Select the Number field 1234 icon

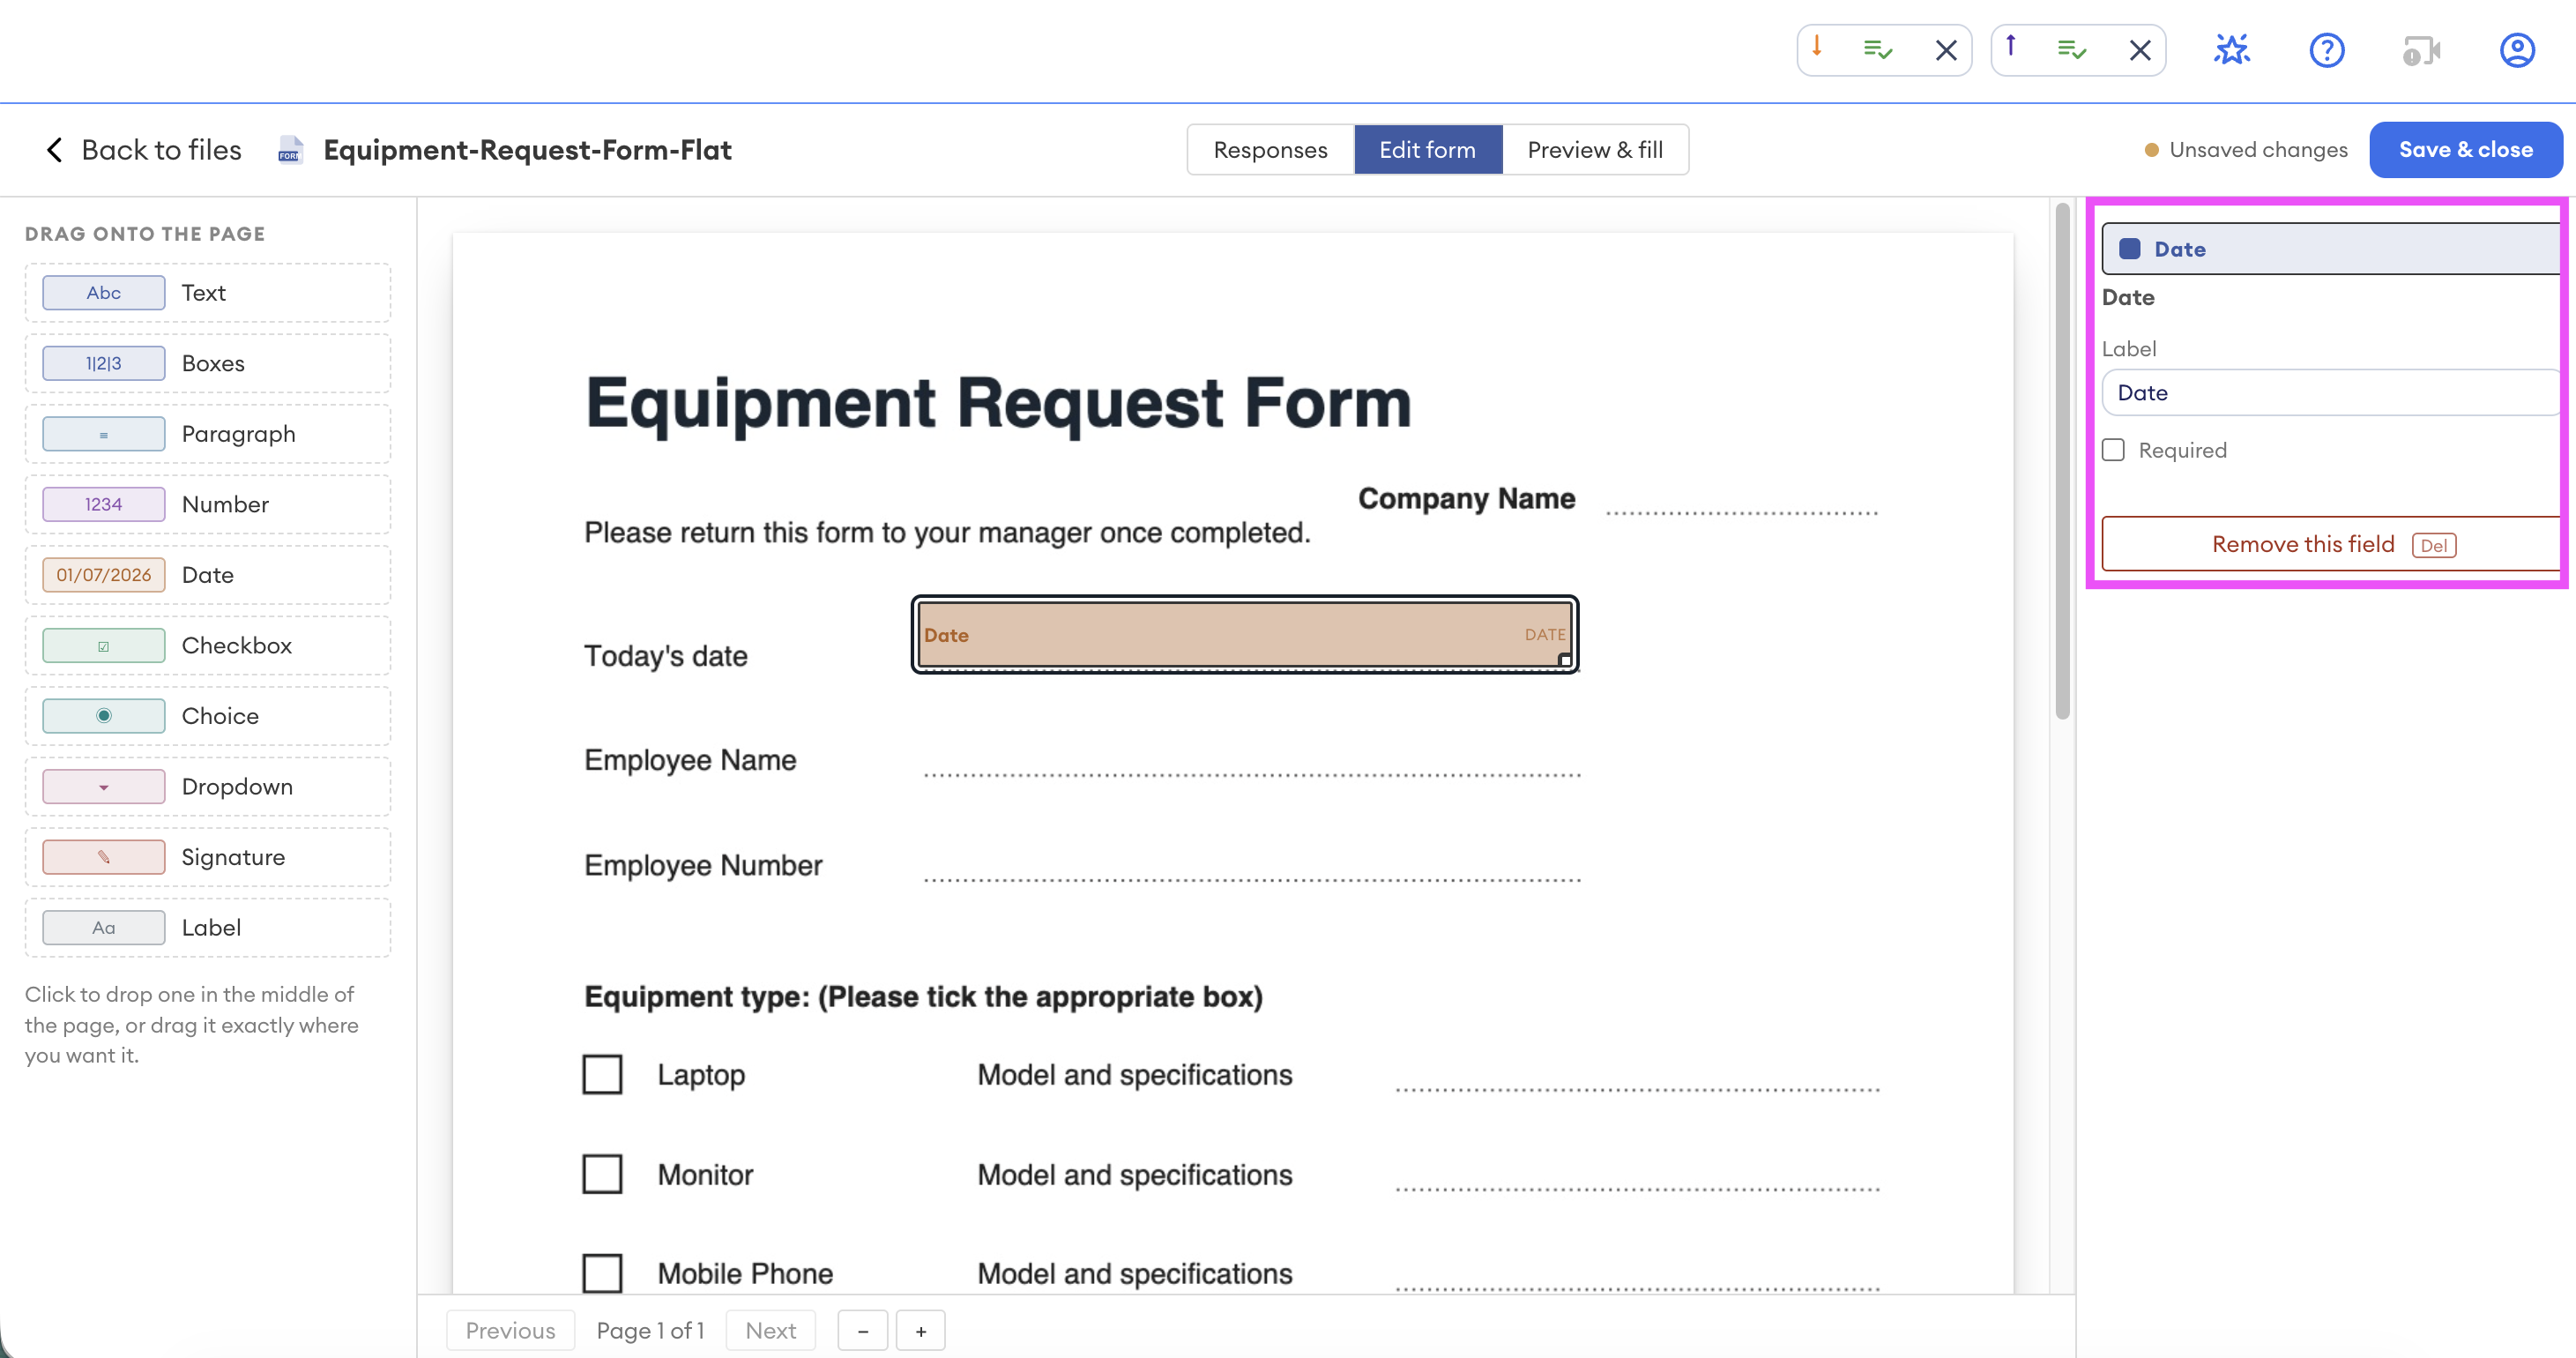(x=104, y=504)
